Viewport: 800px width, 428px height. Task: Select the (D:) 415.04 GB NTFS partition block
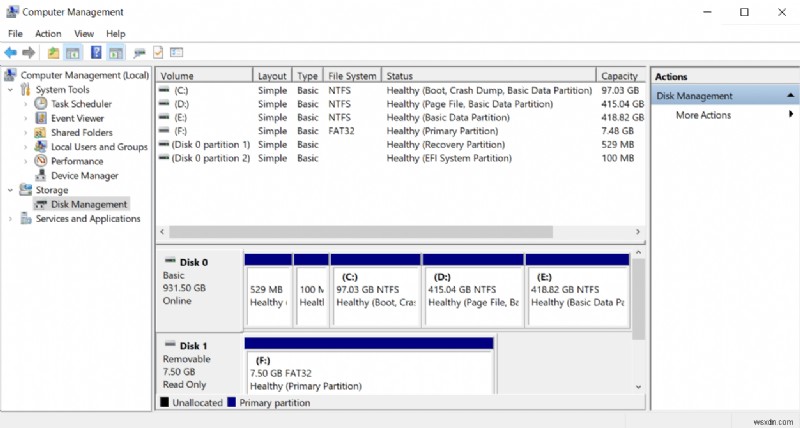click(473, 291)
